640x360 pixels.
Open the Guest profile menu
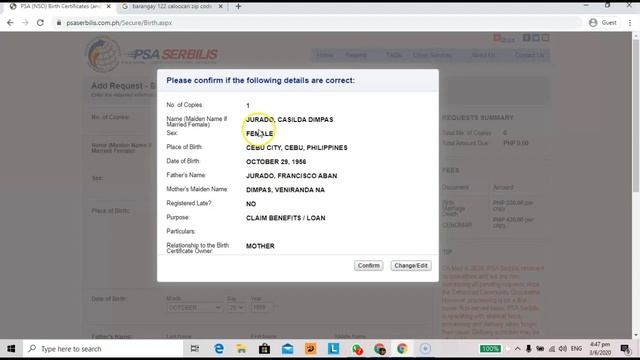pyautogui.click(x=603, y=23)
